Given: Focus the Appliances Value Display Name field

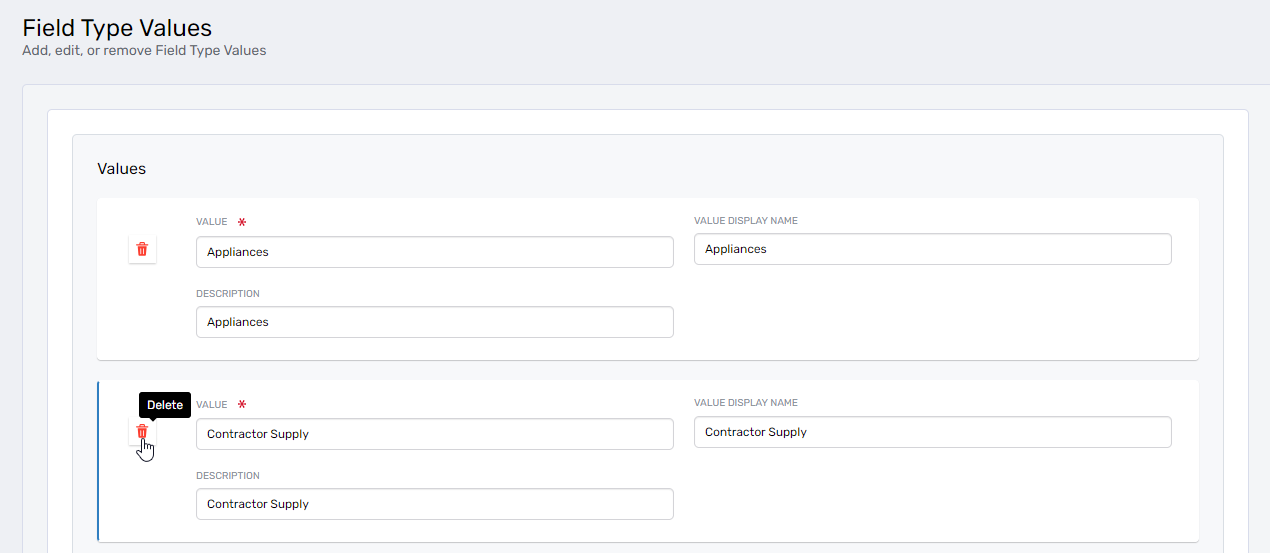Looking at the screenshot, I should 932,249.
